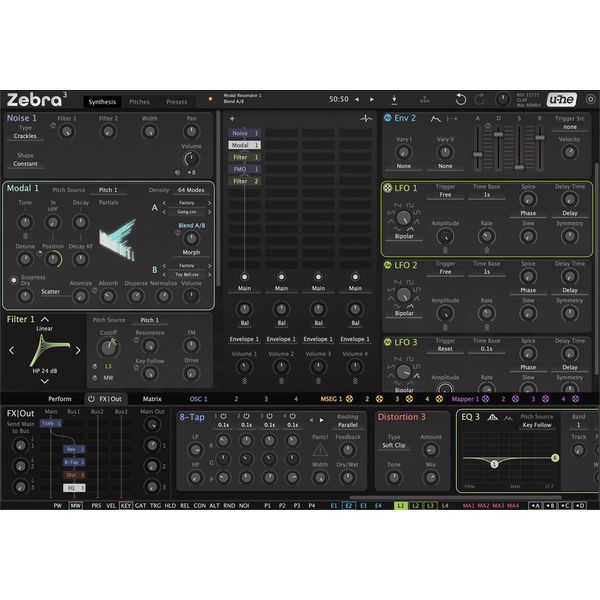Click the Panic! button in 8-Tap
This screenshot has width=600, height=600.
320,437
